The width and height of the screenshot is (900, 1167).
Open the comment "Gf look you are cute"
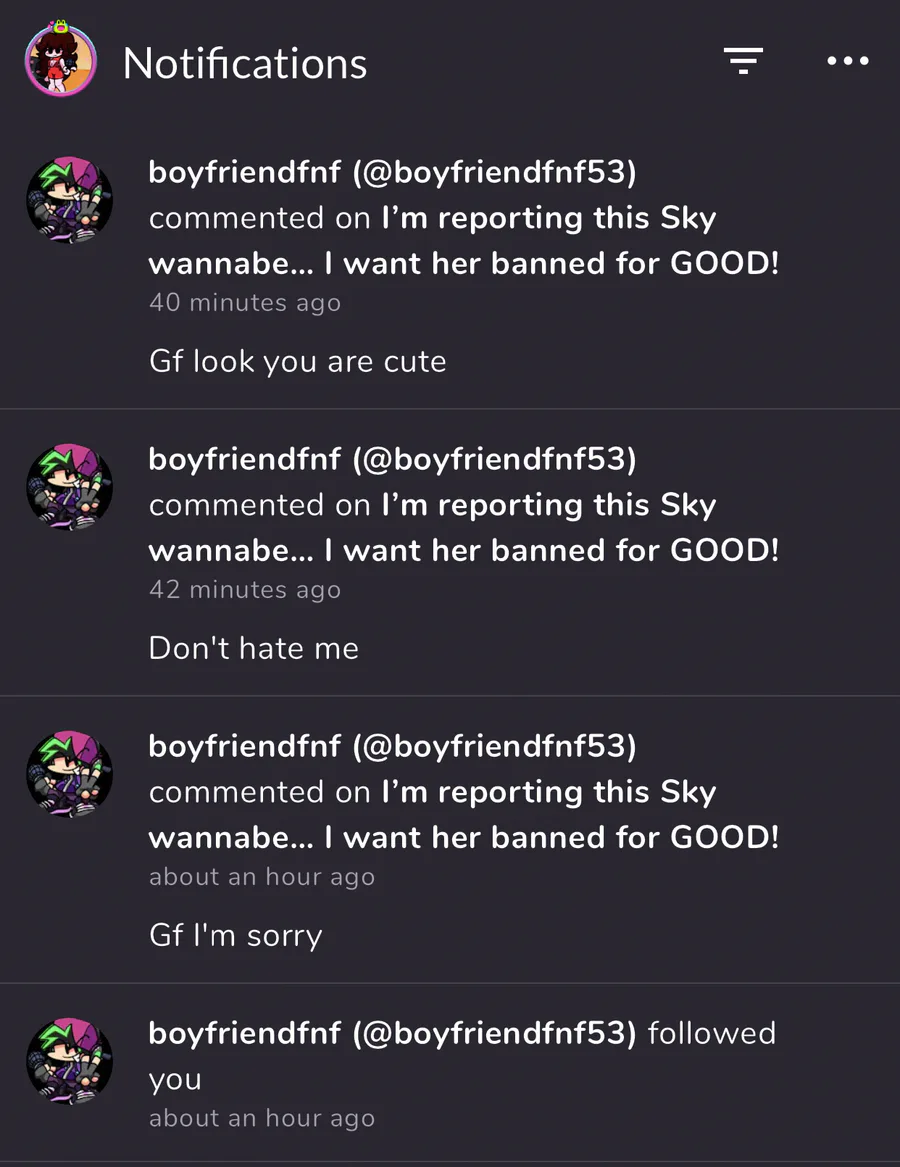pos(298,362)
